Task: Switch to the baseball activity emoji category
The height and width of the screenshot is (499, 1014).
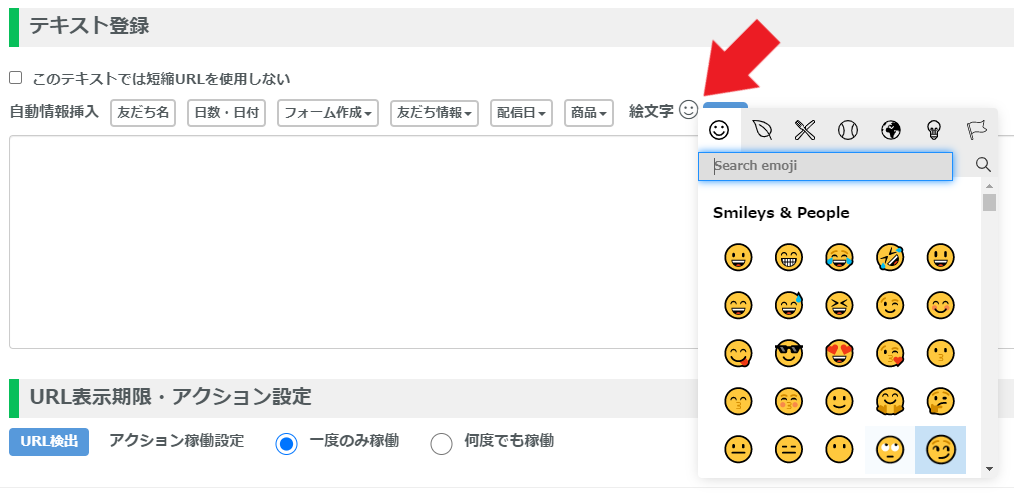Action: point(848,130)
